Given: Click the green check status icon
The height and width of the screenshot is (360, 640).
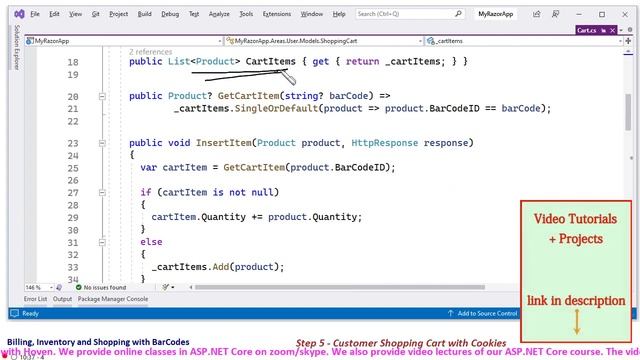Looking at the screenshot, I should (x=79, y=287).
